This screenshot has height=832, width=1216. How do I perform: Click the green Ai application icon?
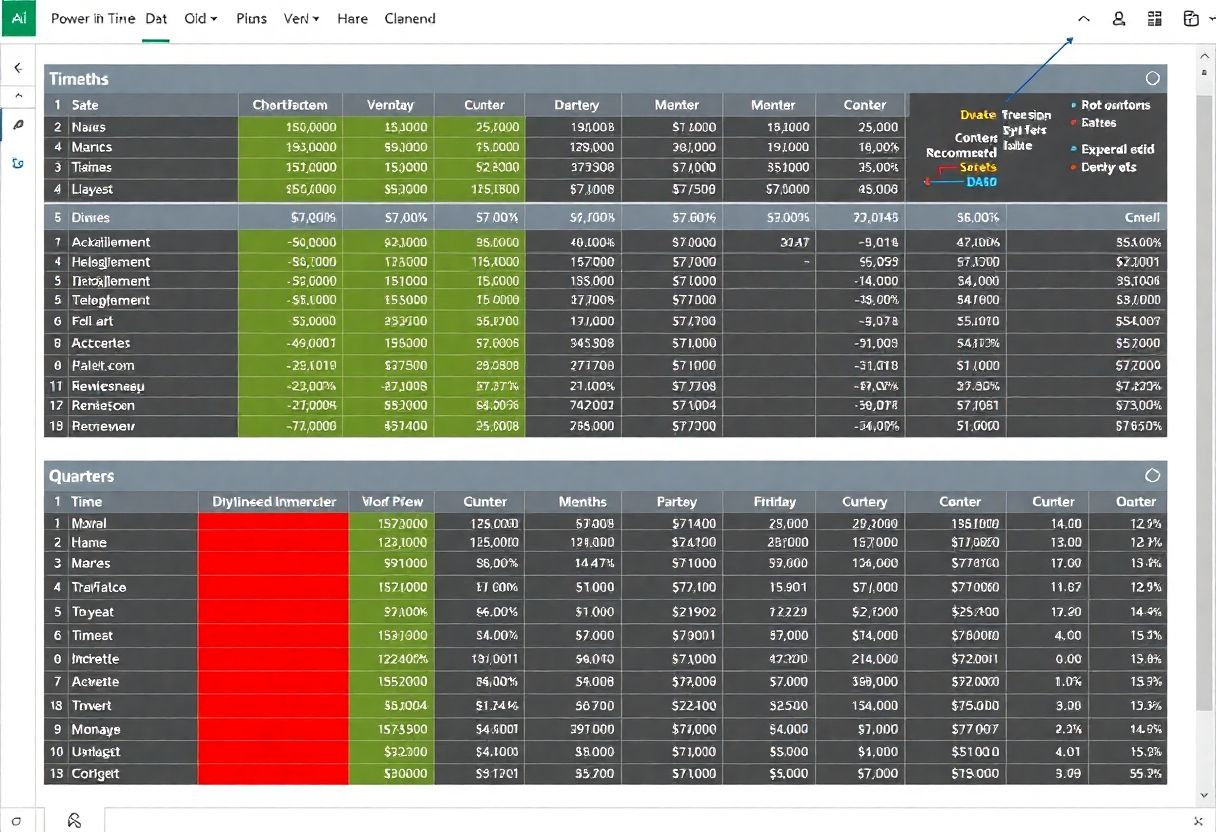click(x=18, y=18)
